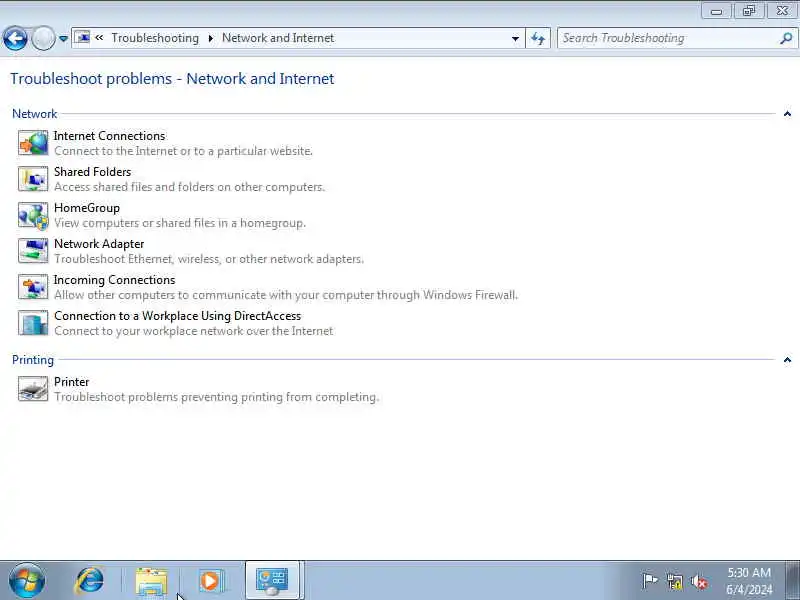Click 'Troubleshoot Ethernet, wireless, or other network adapters.' text
The image size is (800, 600).
tap(209, 259)
